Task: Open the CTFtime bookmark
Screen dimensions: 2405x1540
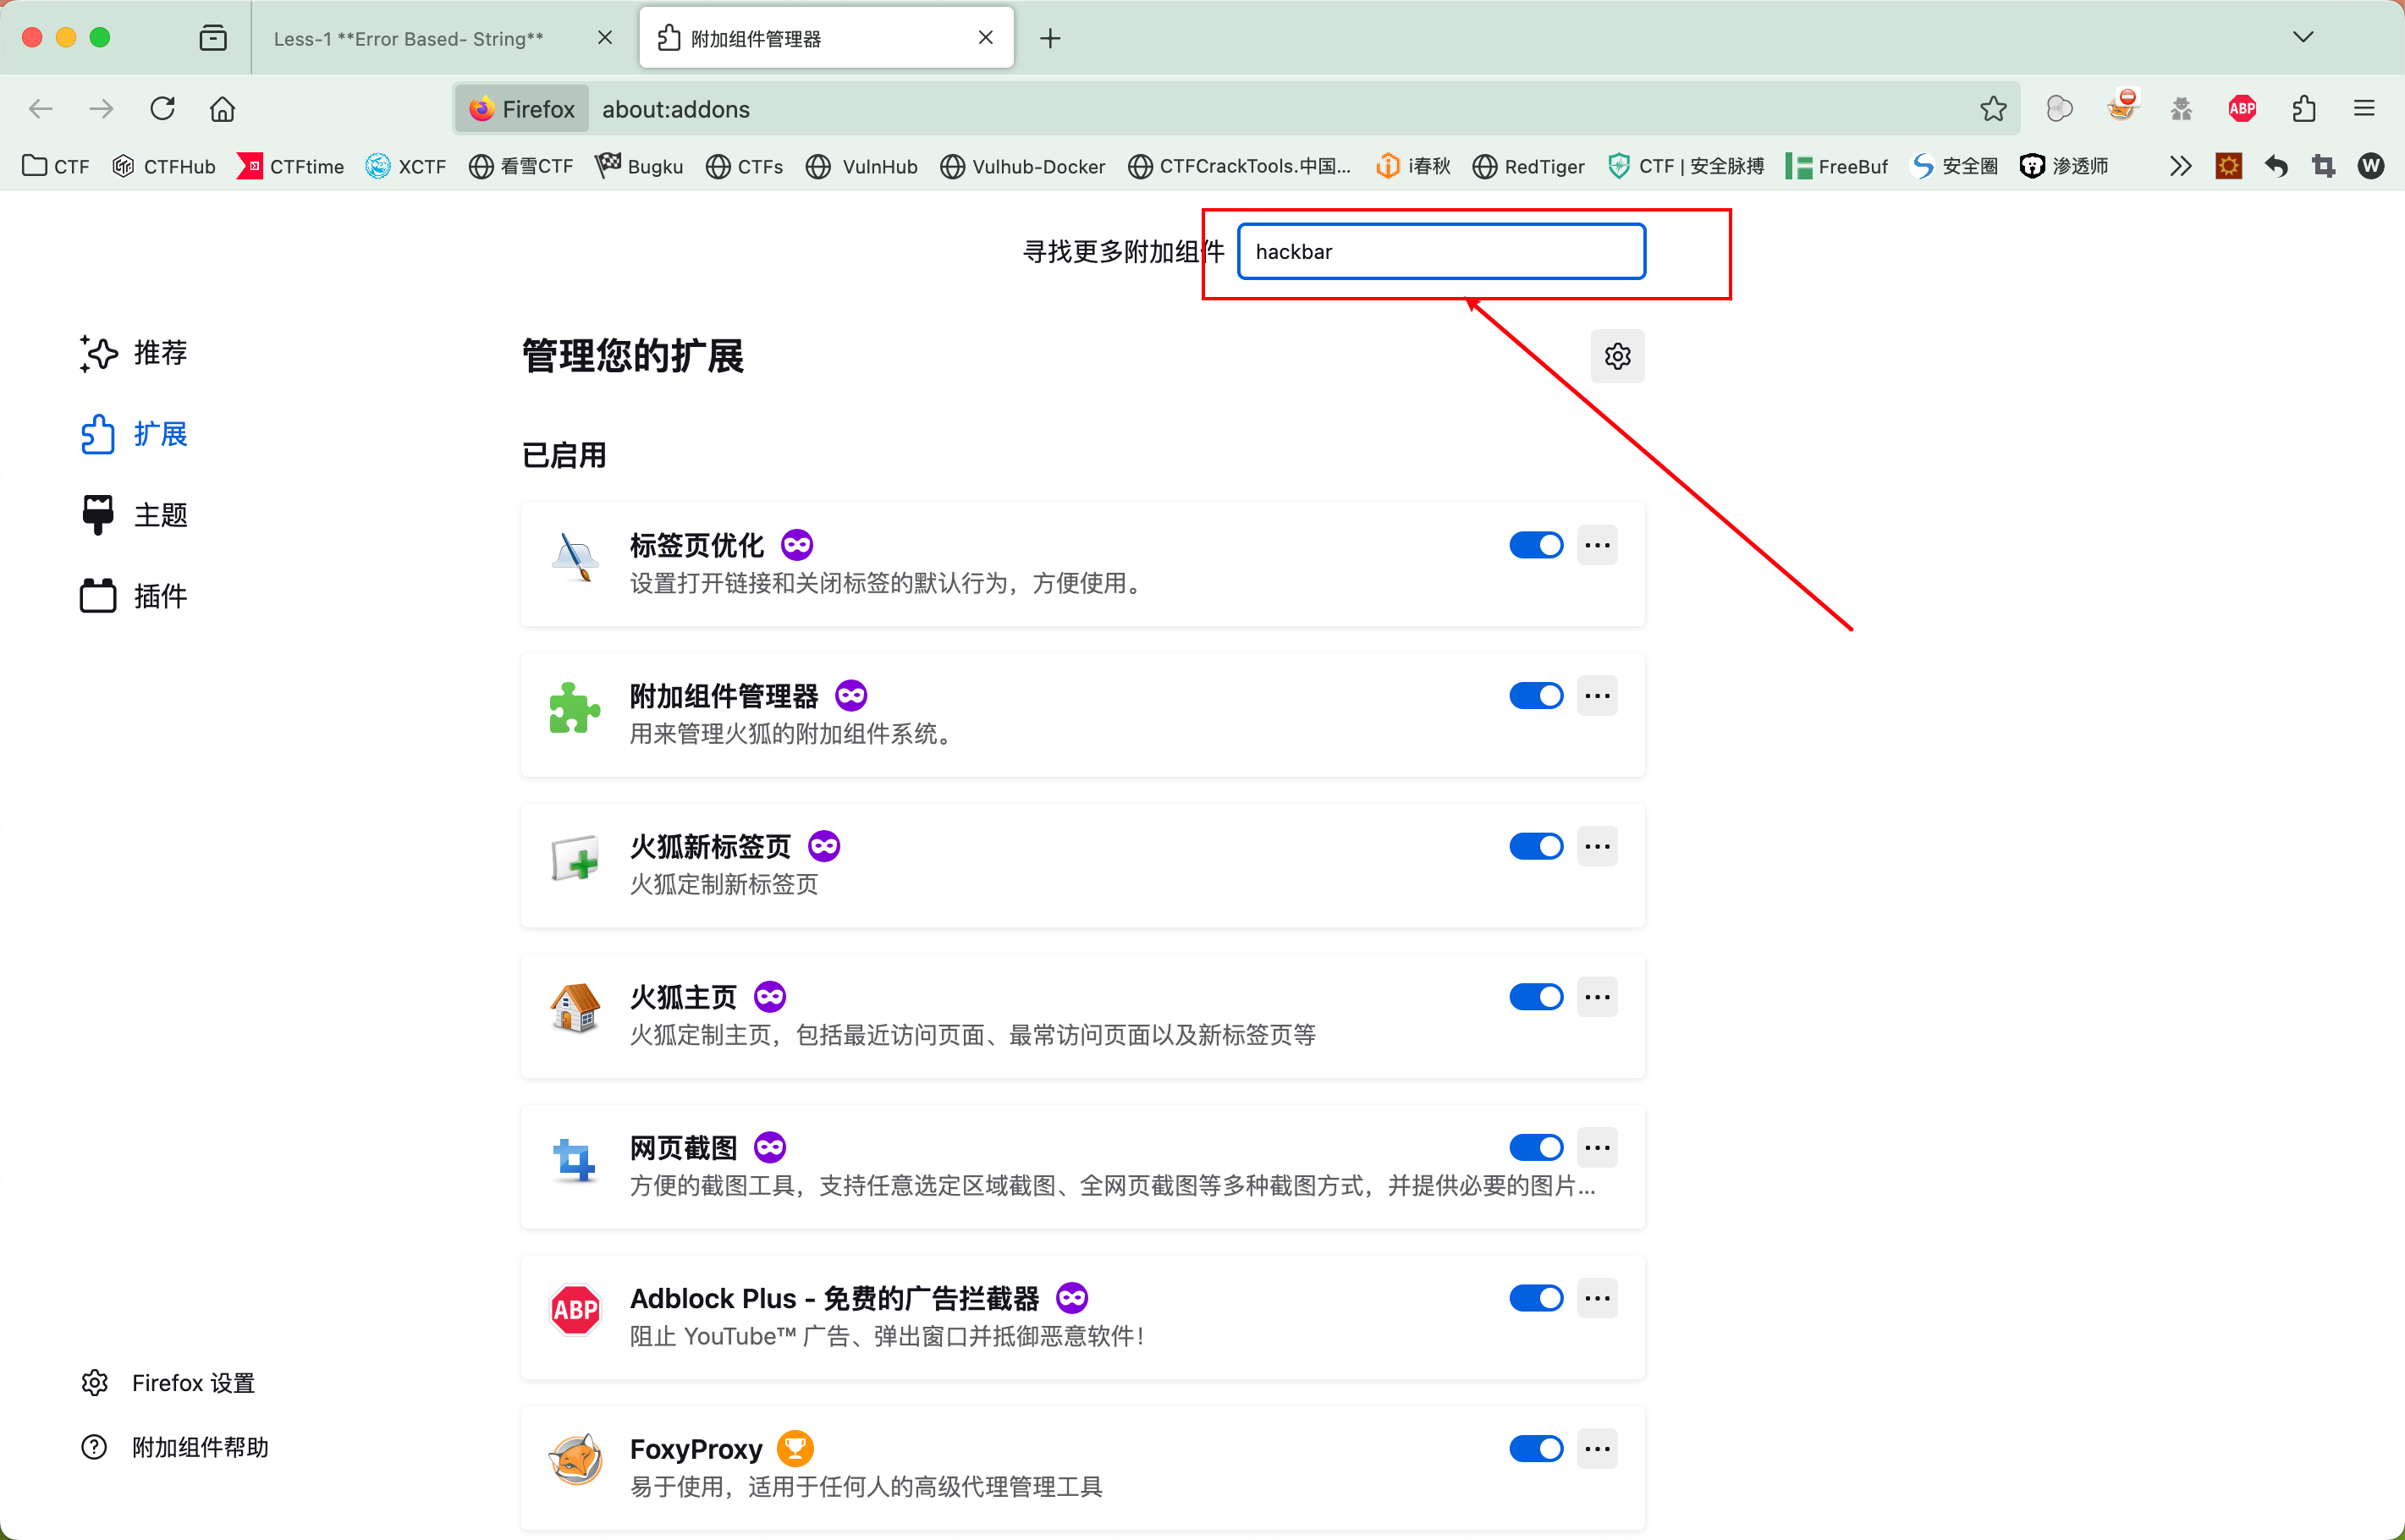Action: pyautogui.click(x=291, y=166)
